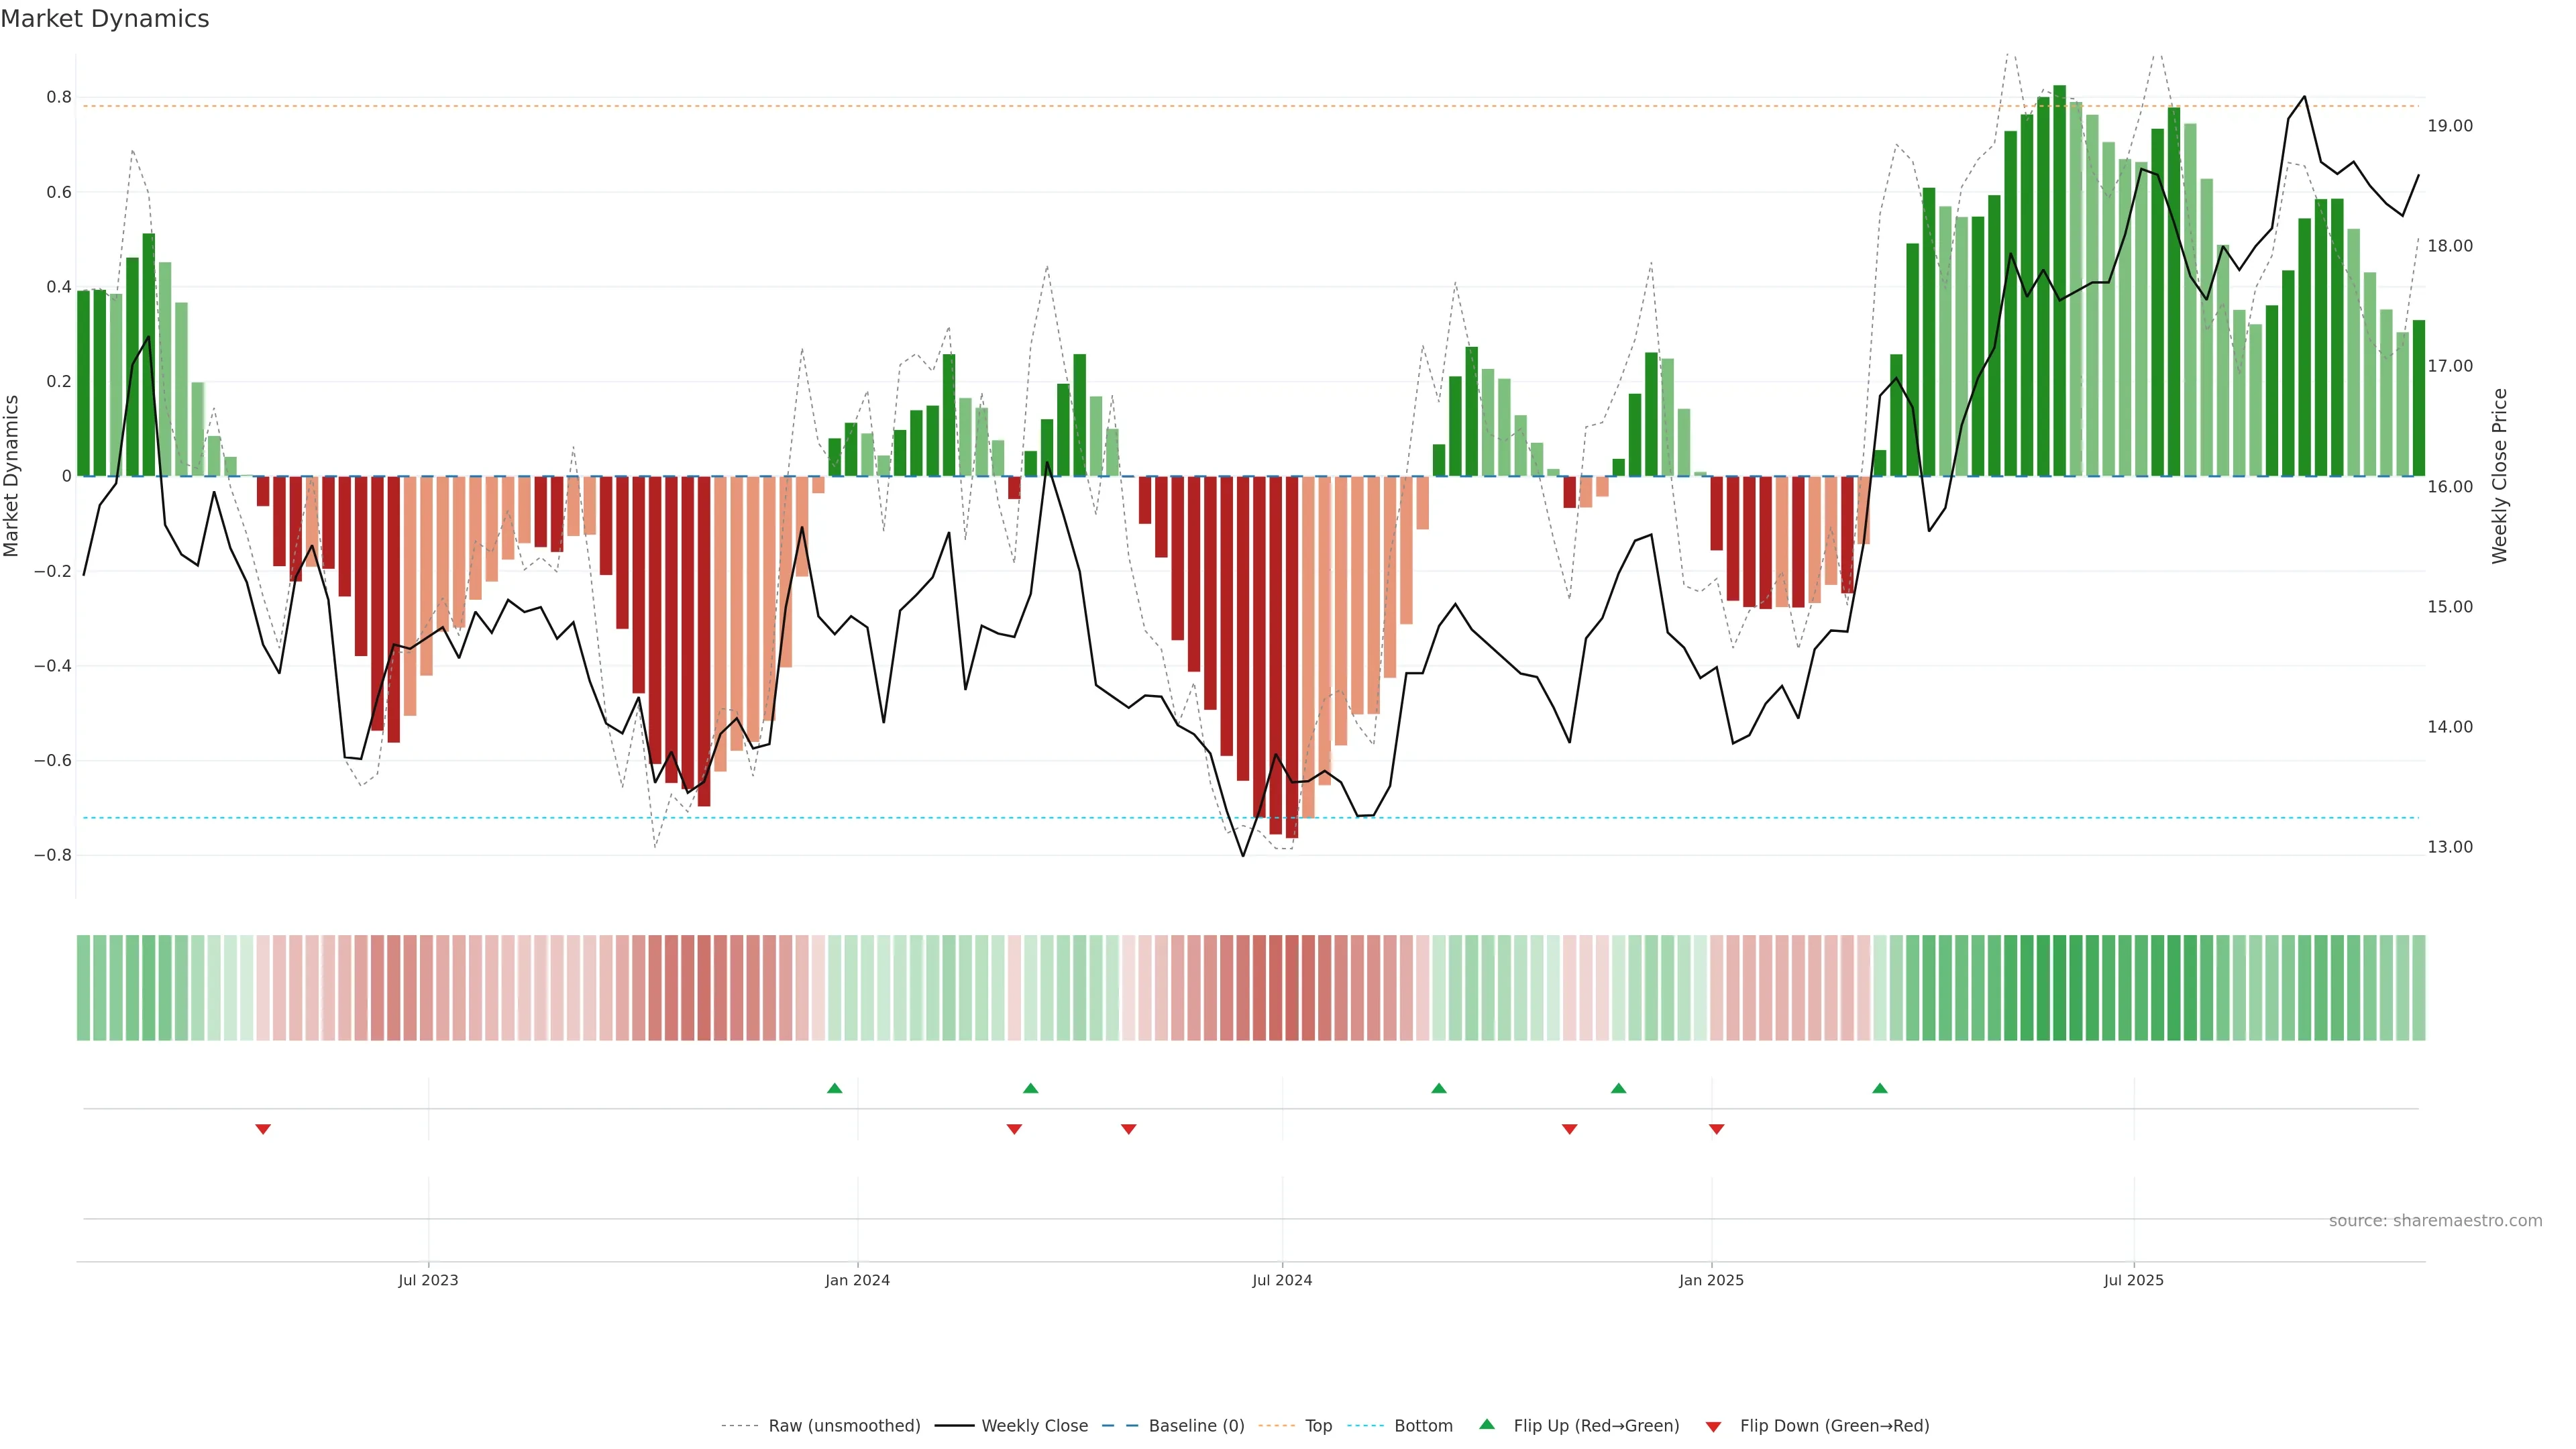
Task: Click the source: sharemaestro.com text
Action: tap(2435, 1221)
